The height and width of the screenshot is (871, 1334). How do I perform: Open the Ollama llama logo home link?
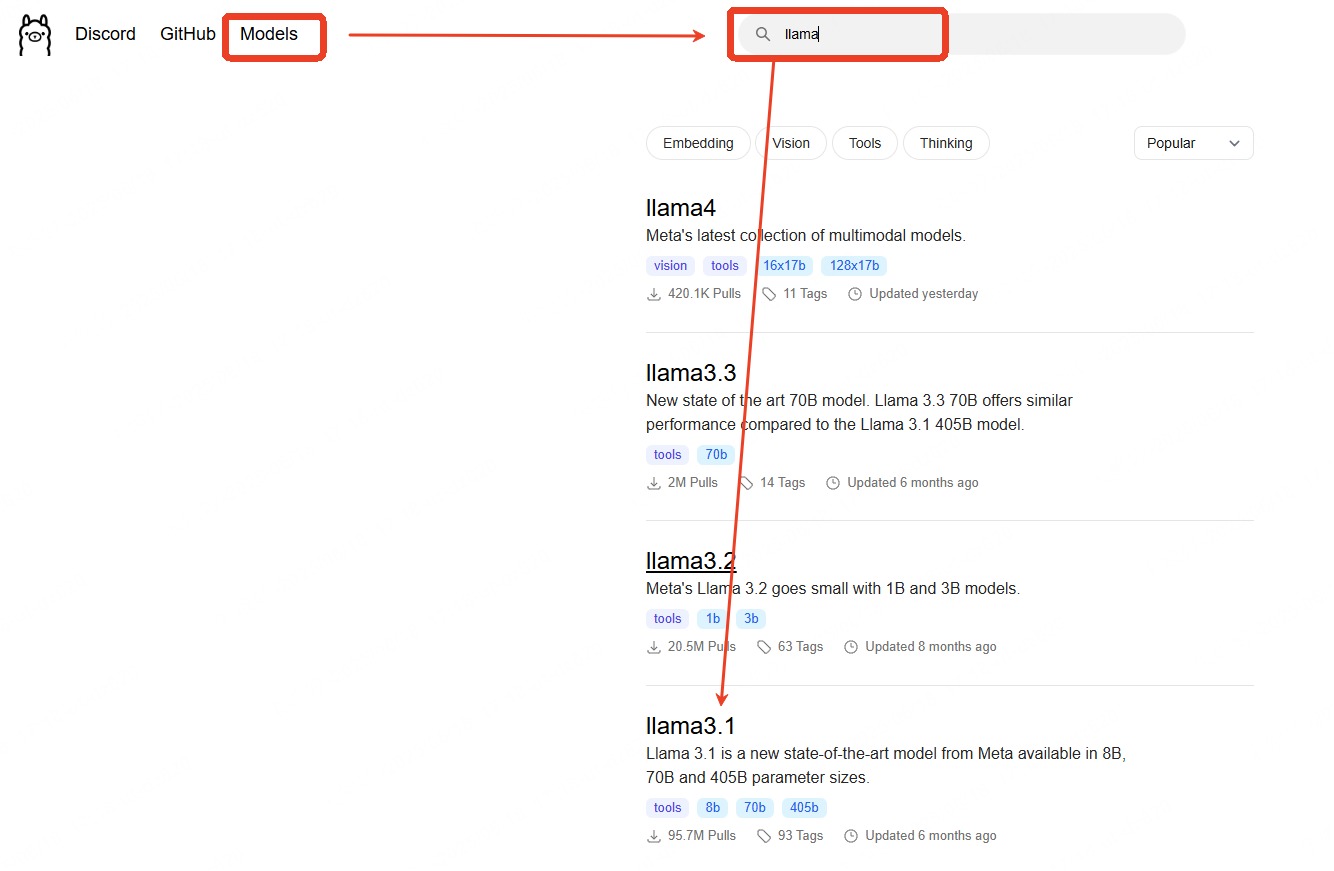[34, 35]
